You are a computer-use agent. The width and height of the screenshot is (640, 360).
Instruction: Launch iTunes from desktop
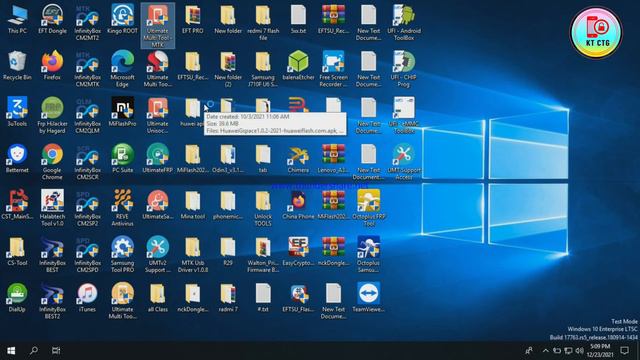point(87,298)
